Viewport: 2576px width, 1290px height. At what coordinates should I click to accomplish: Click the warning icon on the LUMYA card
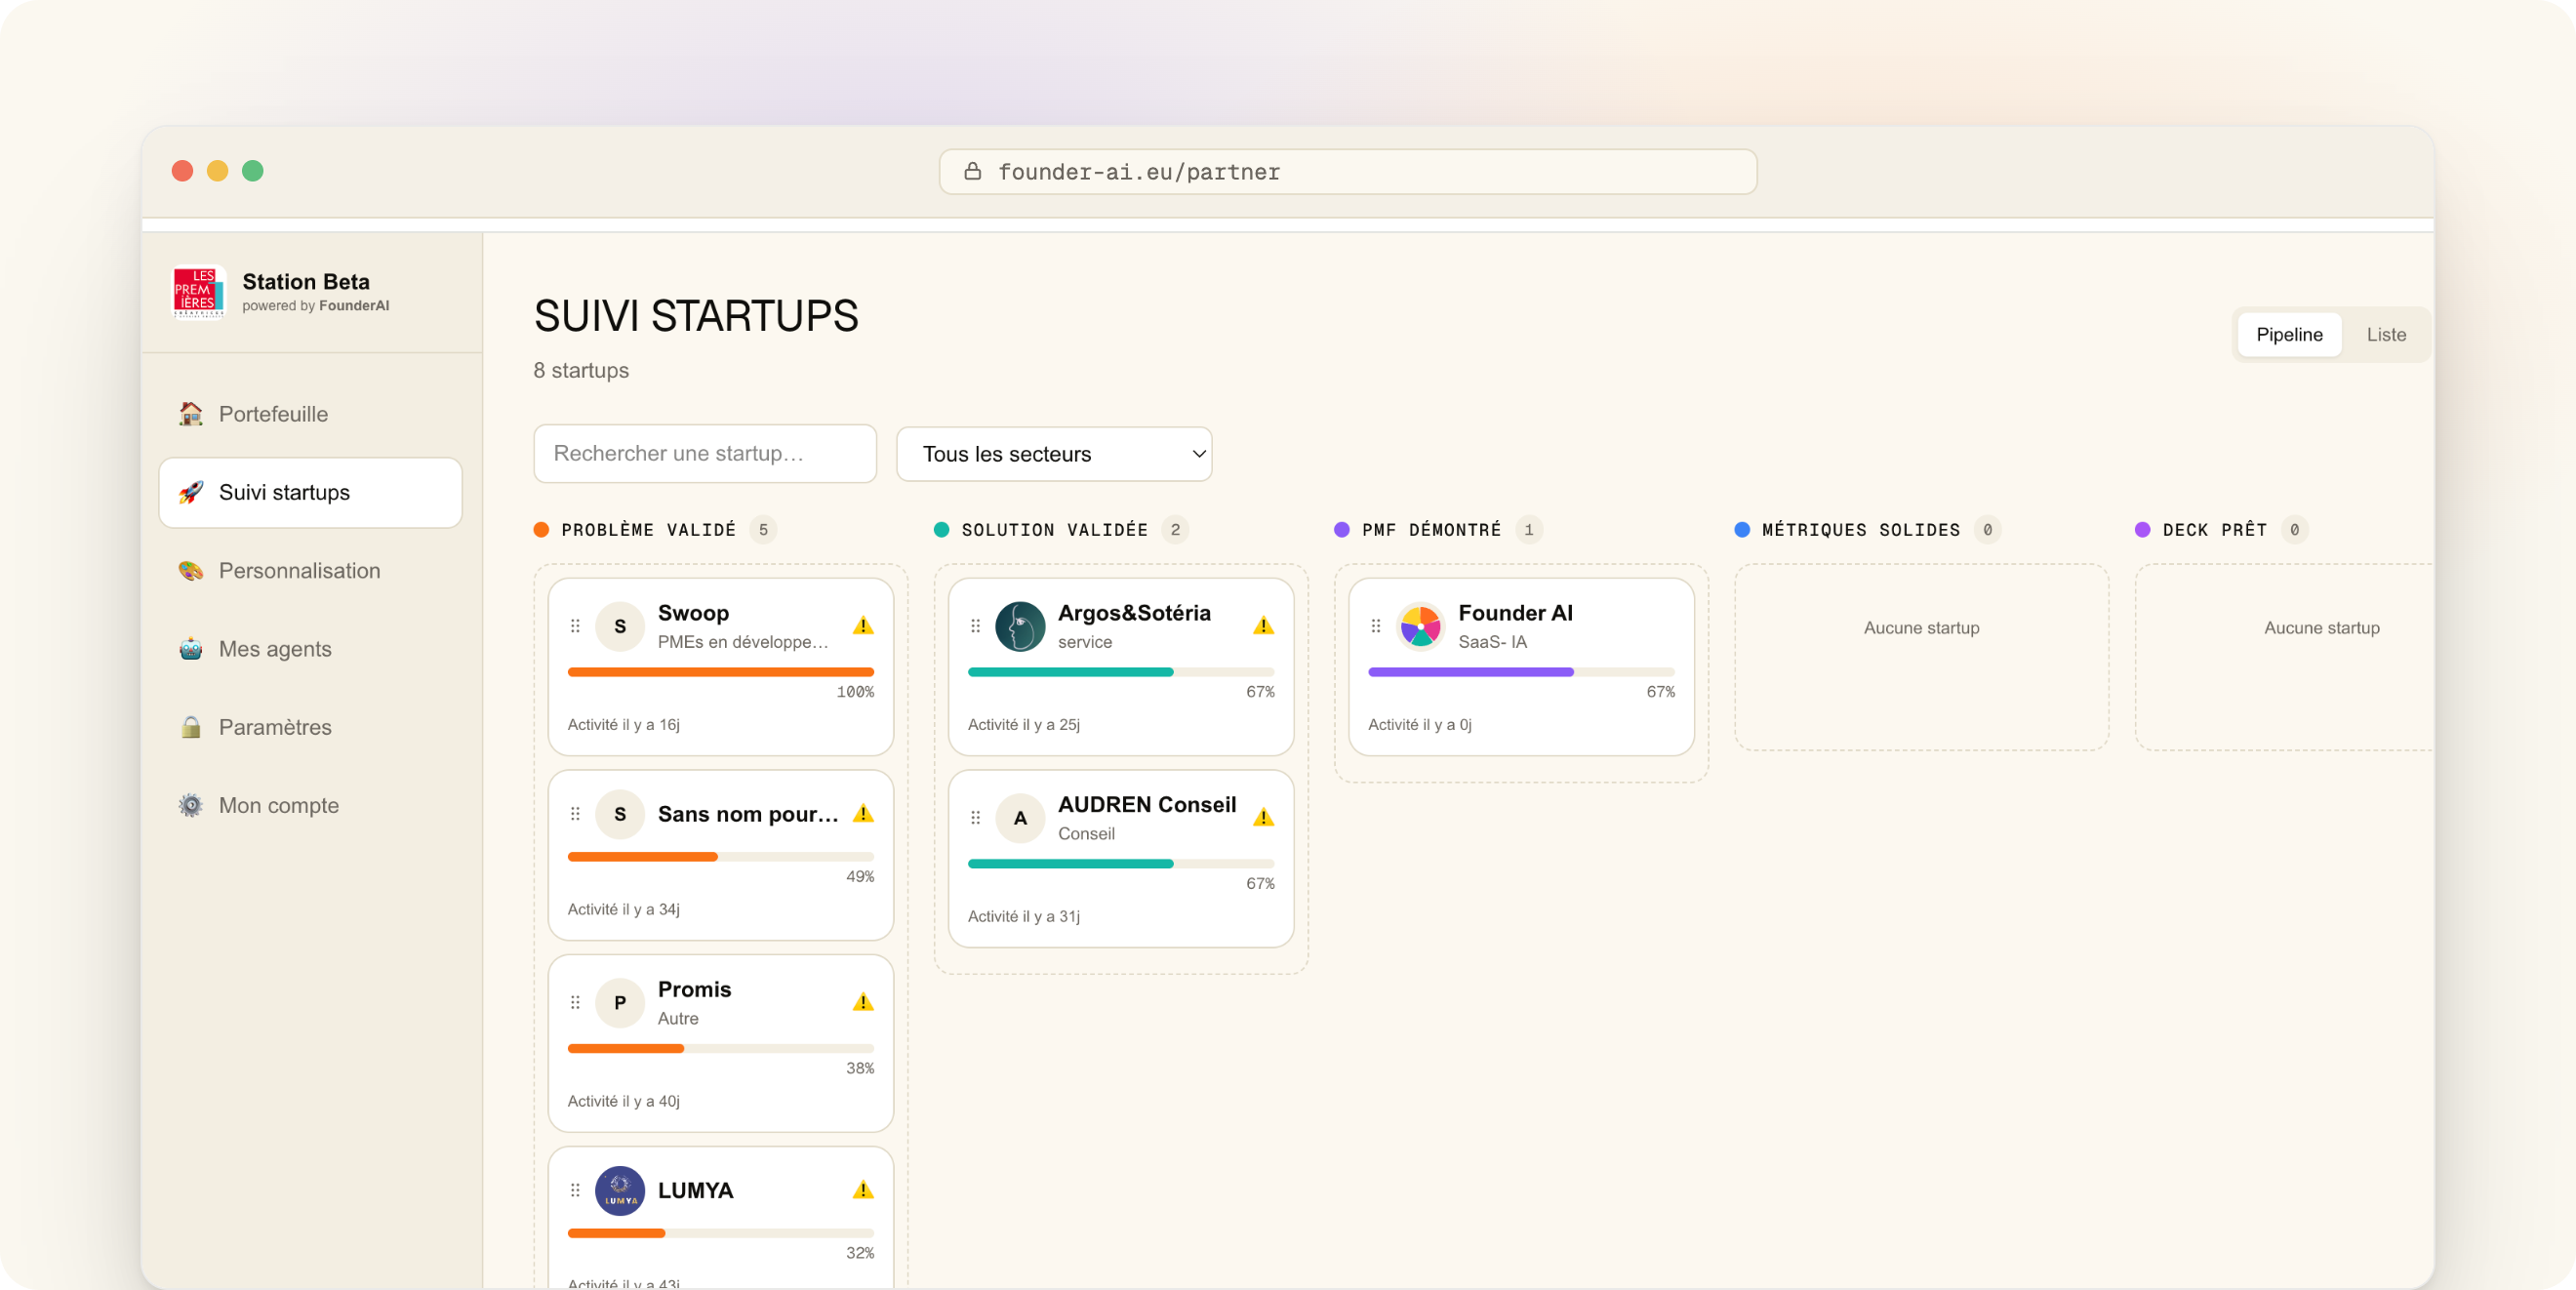point(863,1190)
